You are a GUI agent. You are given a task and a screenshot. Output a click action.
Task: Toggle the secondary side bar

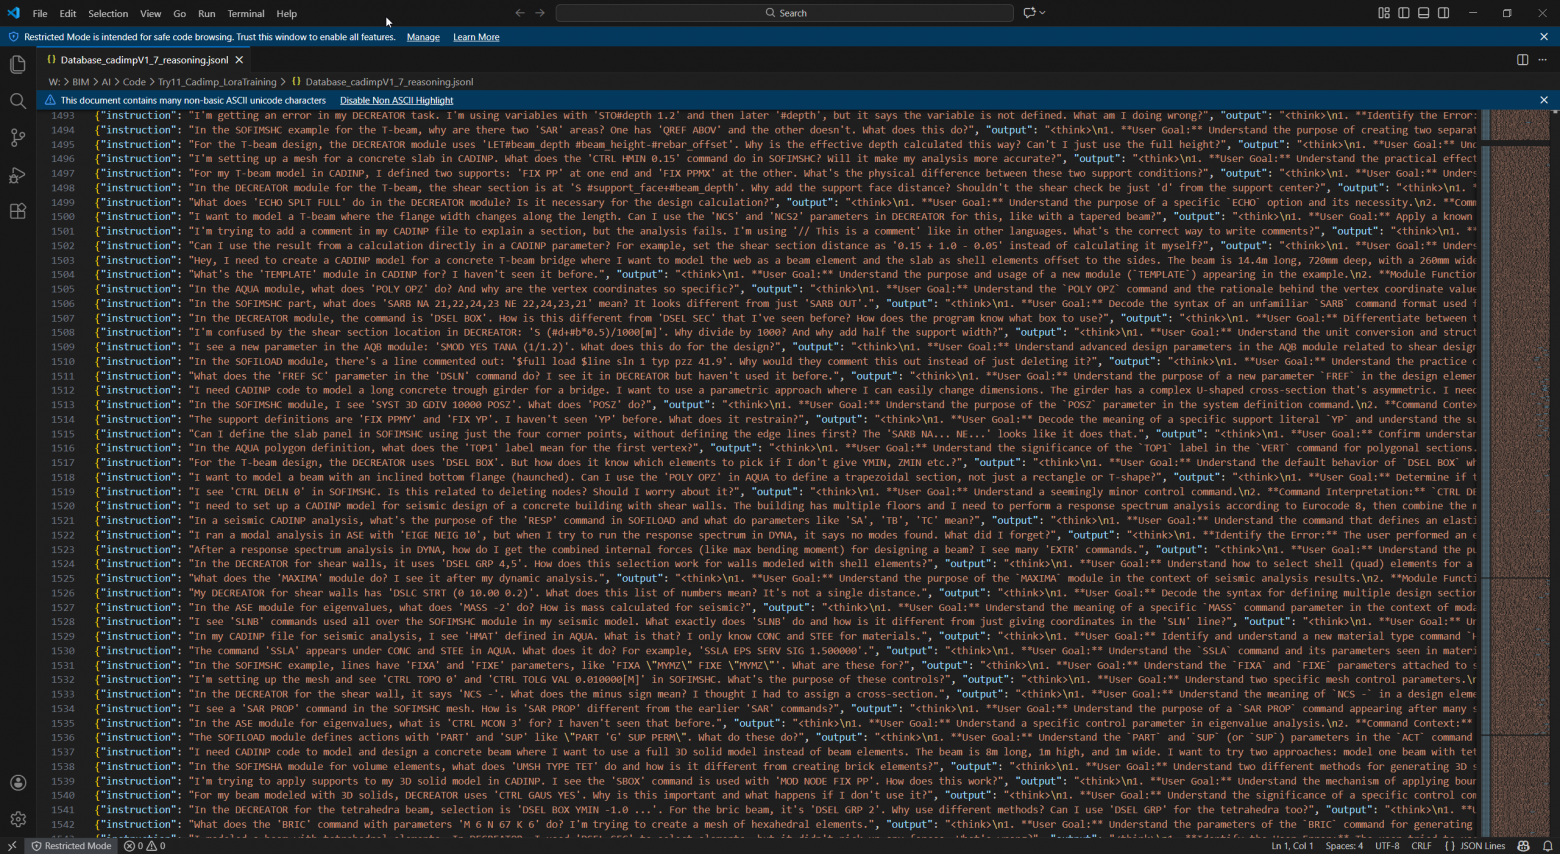1444,13
